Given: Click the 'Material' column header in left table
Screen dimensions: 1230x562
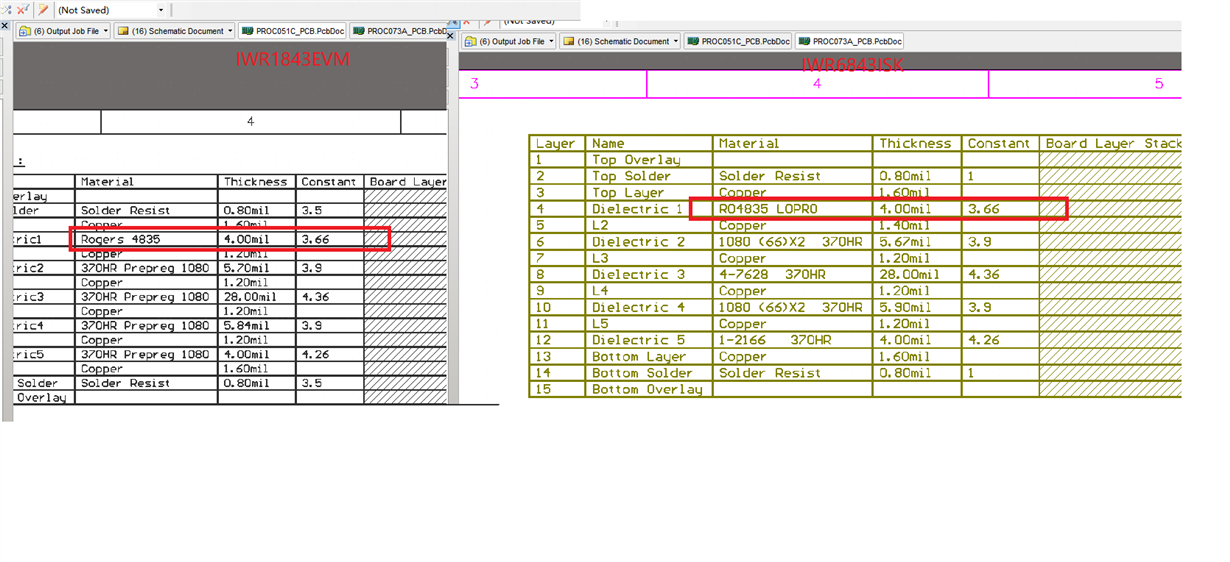Looking at the screenshot, I should coord(147,182).
